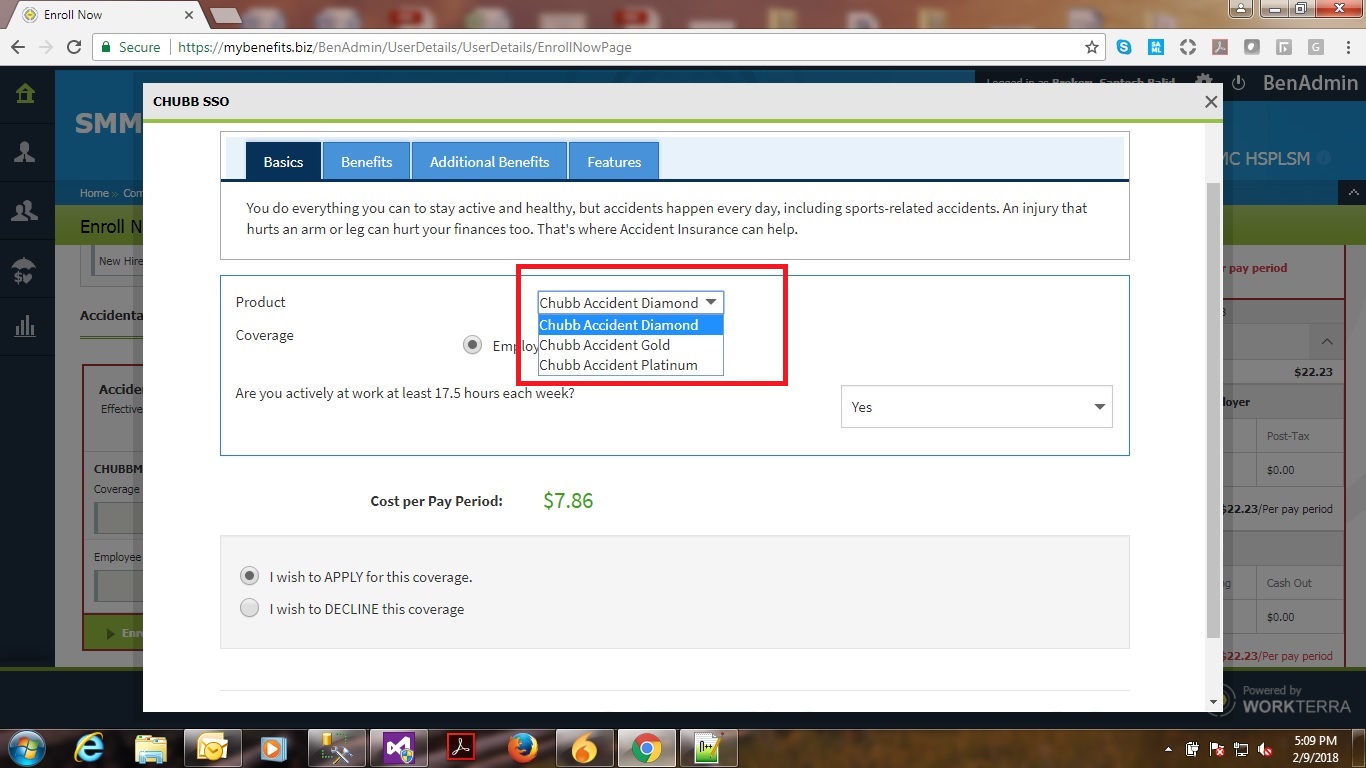The image size is (1366, 768).
Task: Switch to the Features tab
Action: (614, 161)
